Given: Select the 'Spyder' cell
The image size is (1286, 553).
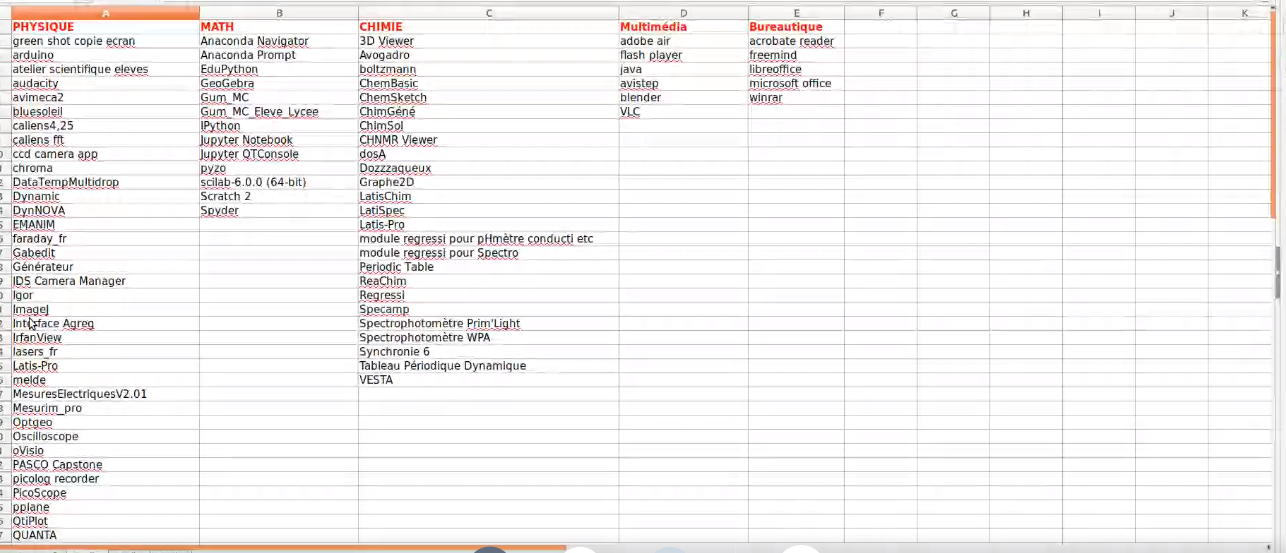Looking at the screenshot, I should click(279, 211).
